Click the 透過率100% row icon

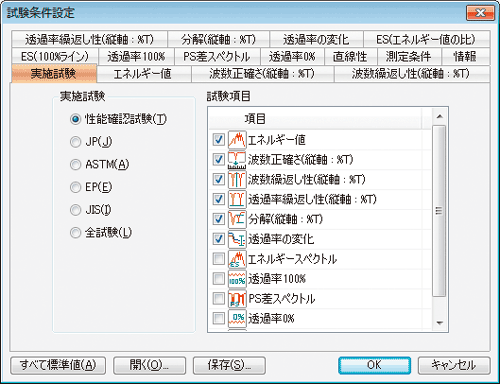[x=237, y=279]
